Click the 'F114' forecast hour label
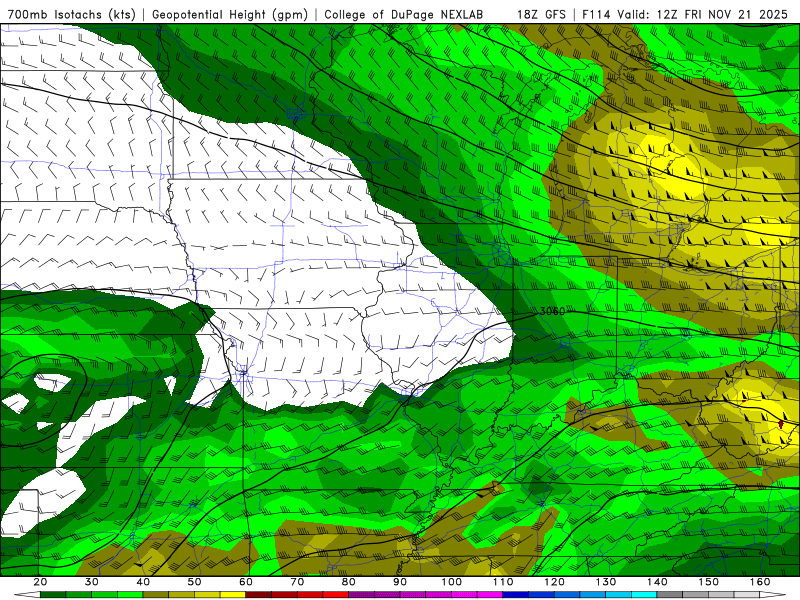The width and height of the screenshot is (800, 600). coord(596,14)
